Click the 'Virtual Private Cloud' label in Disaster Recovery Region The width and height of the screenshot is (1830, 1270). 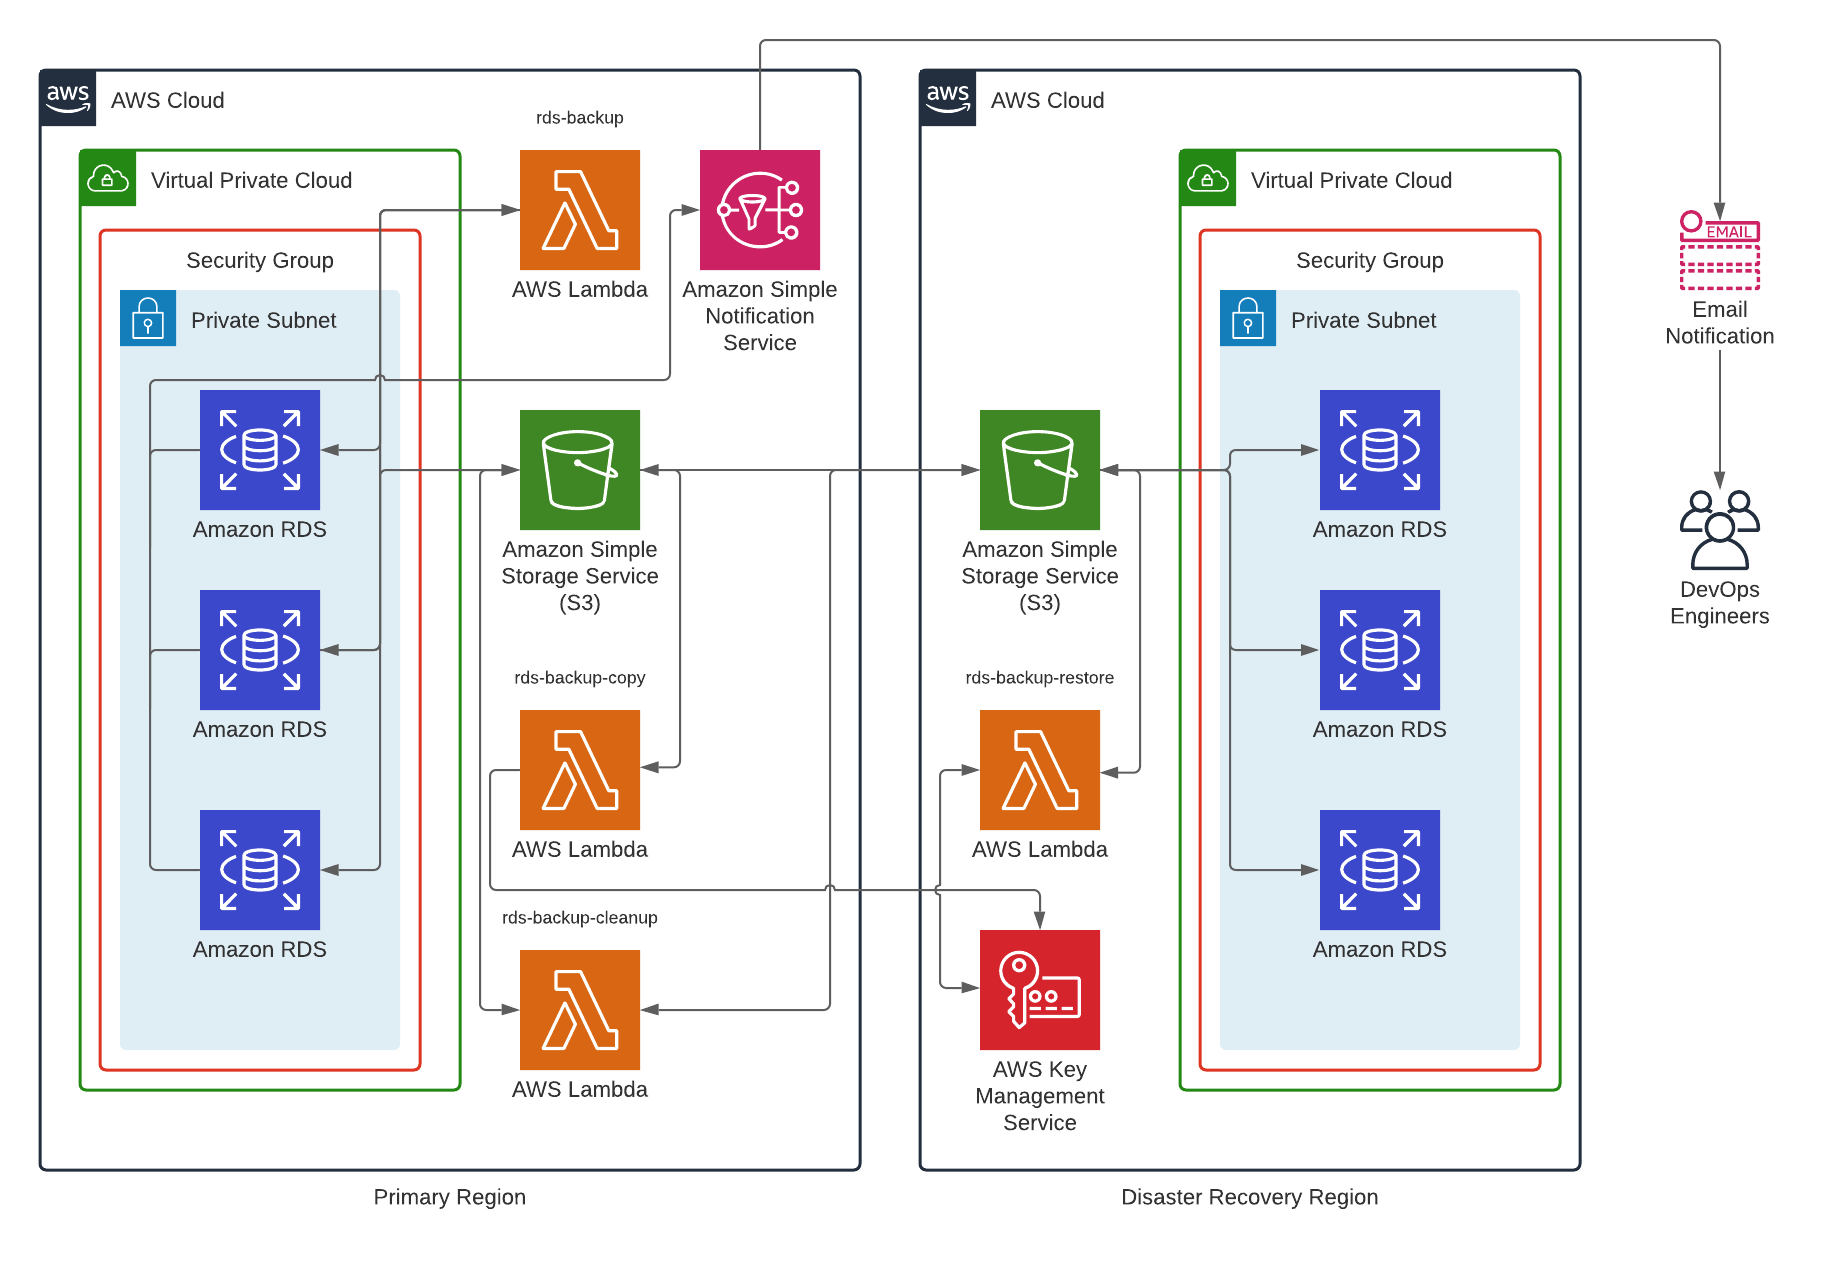(1352, 180)
